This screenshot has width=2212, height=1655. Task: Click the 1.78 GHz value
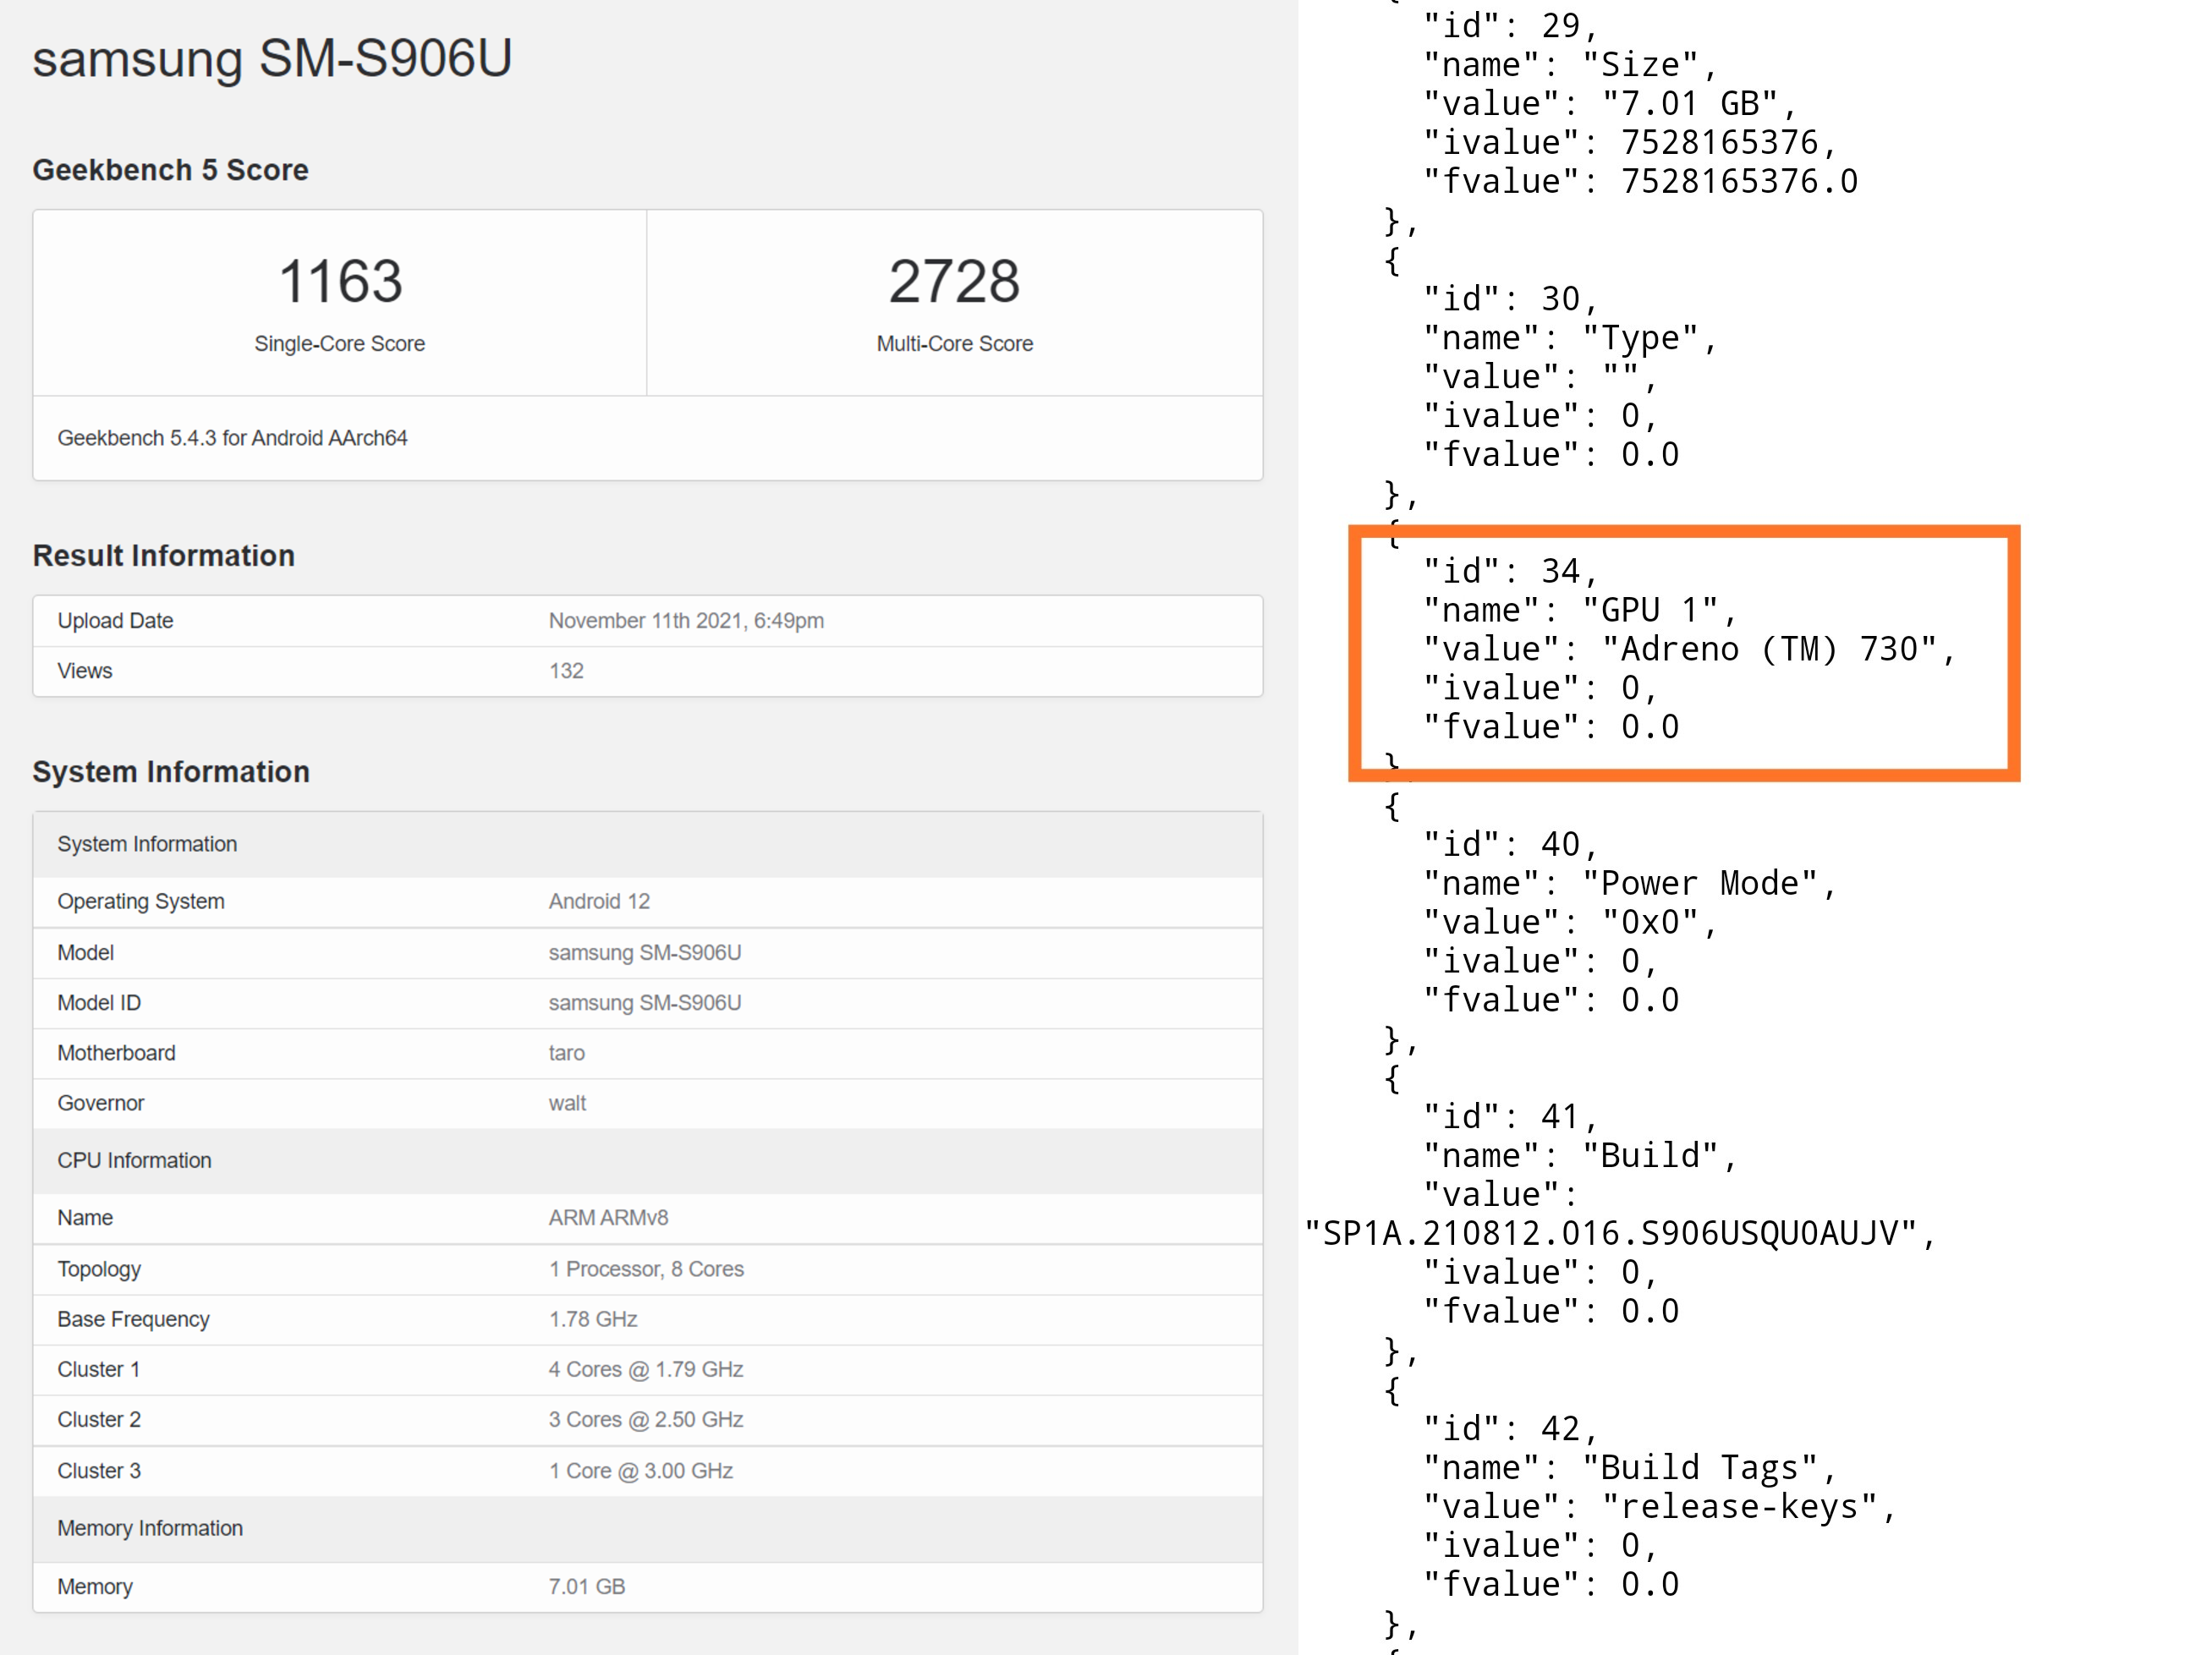tap(593, 1320)
